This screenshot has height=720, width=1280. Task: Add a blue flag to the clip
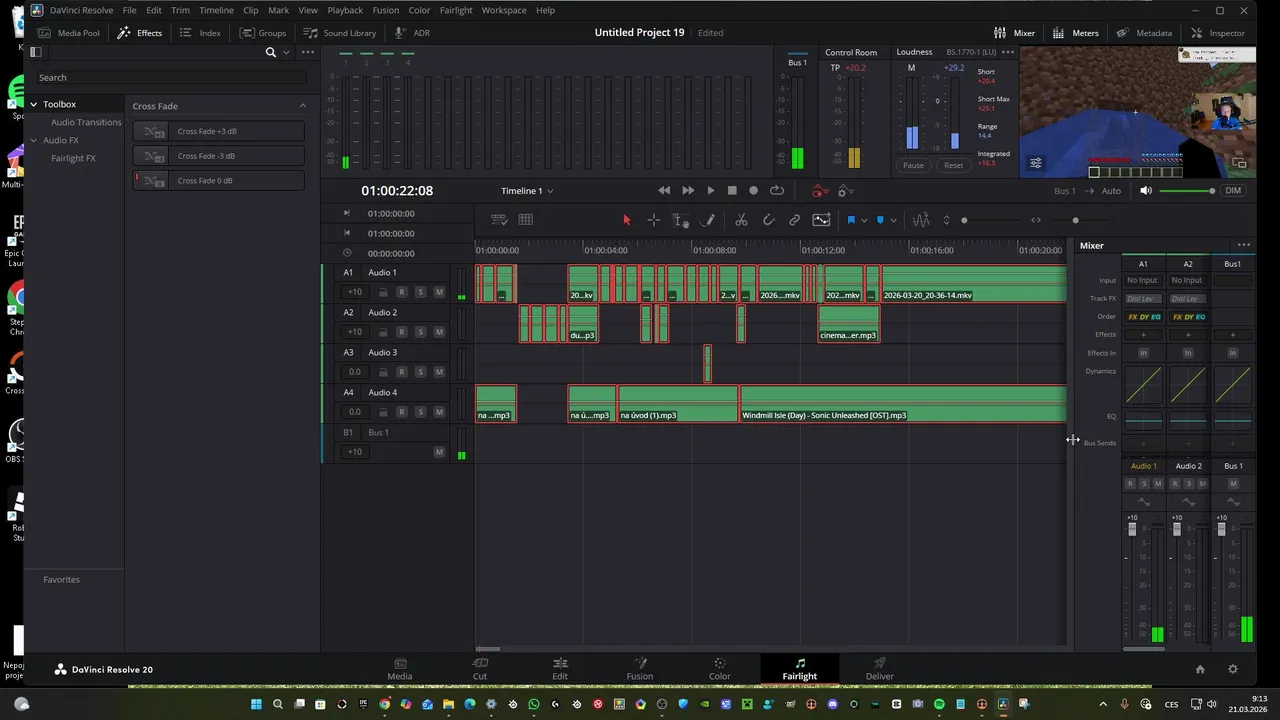[x=851, y=220]
